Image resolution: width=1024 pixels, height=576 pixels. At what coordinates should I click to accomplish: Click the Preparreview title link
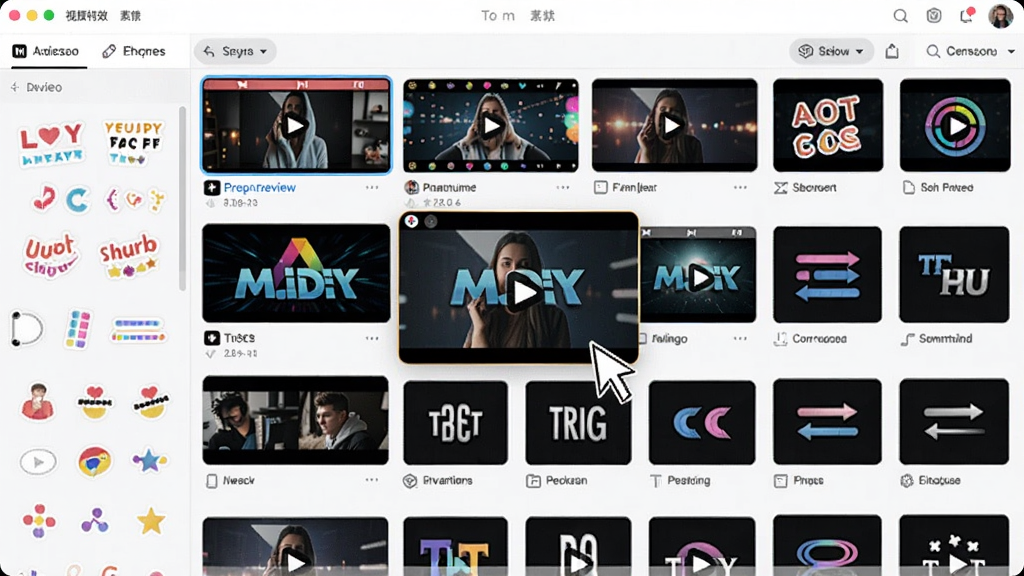259,187
